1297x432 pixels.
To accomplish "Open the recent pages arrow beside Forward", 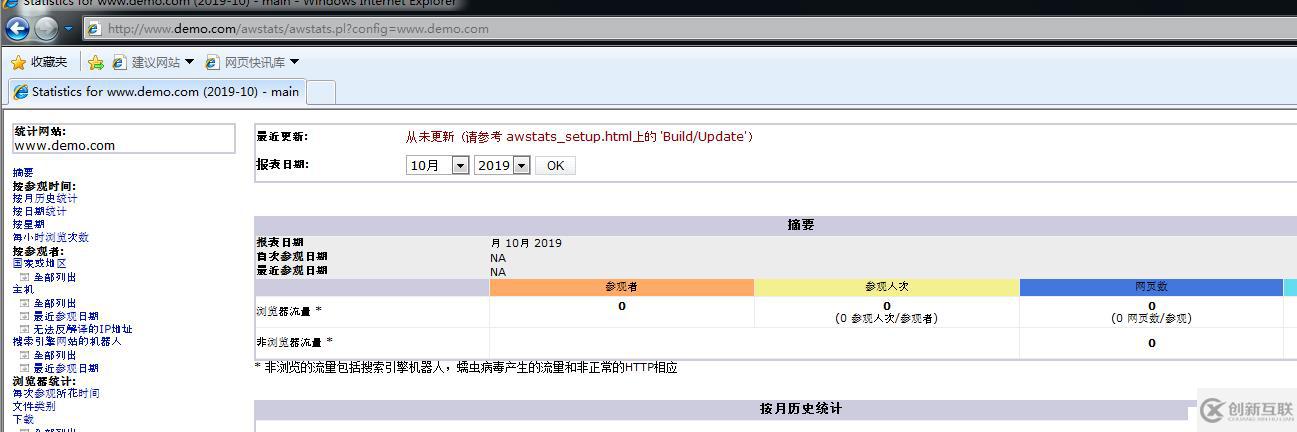I will (68, 29).
